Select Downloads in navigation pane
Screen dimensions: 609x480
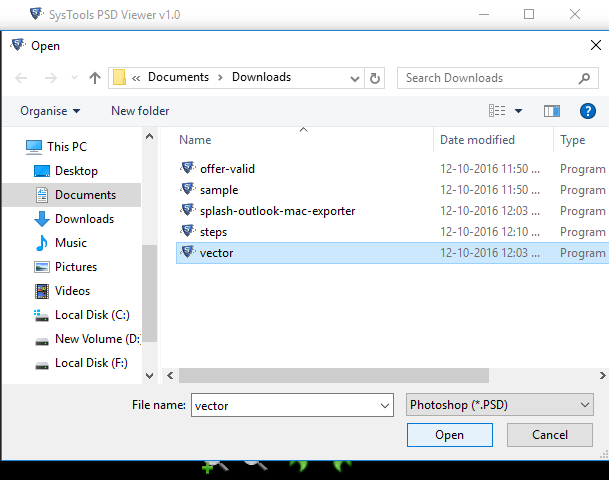tap(74, 219)
